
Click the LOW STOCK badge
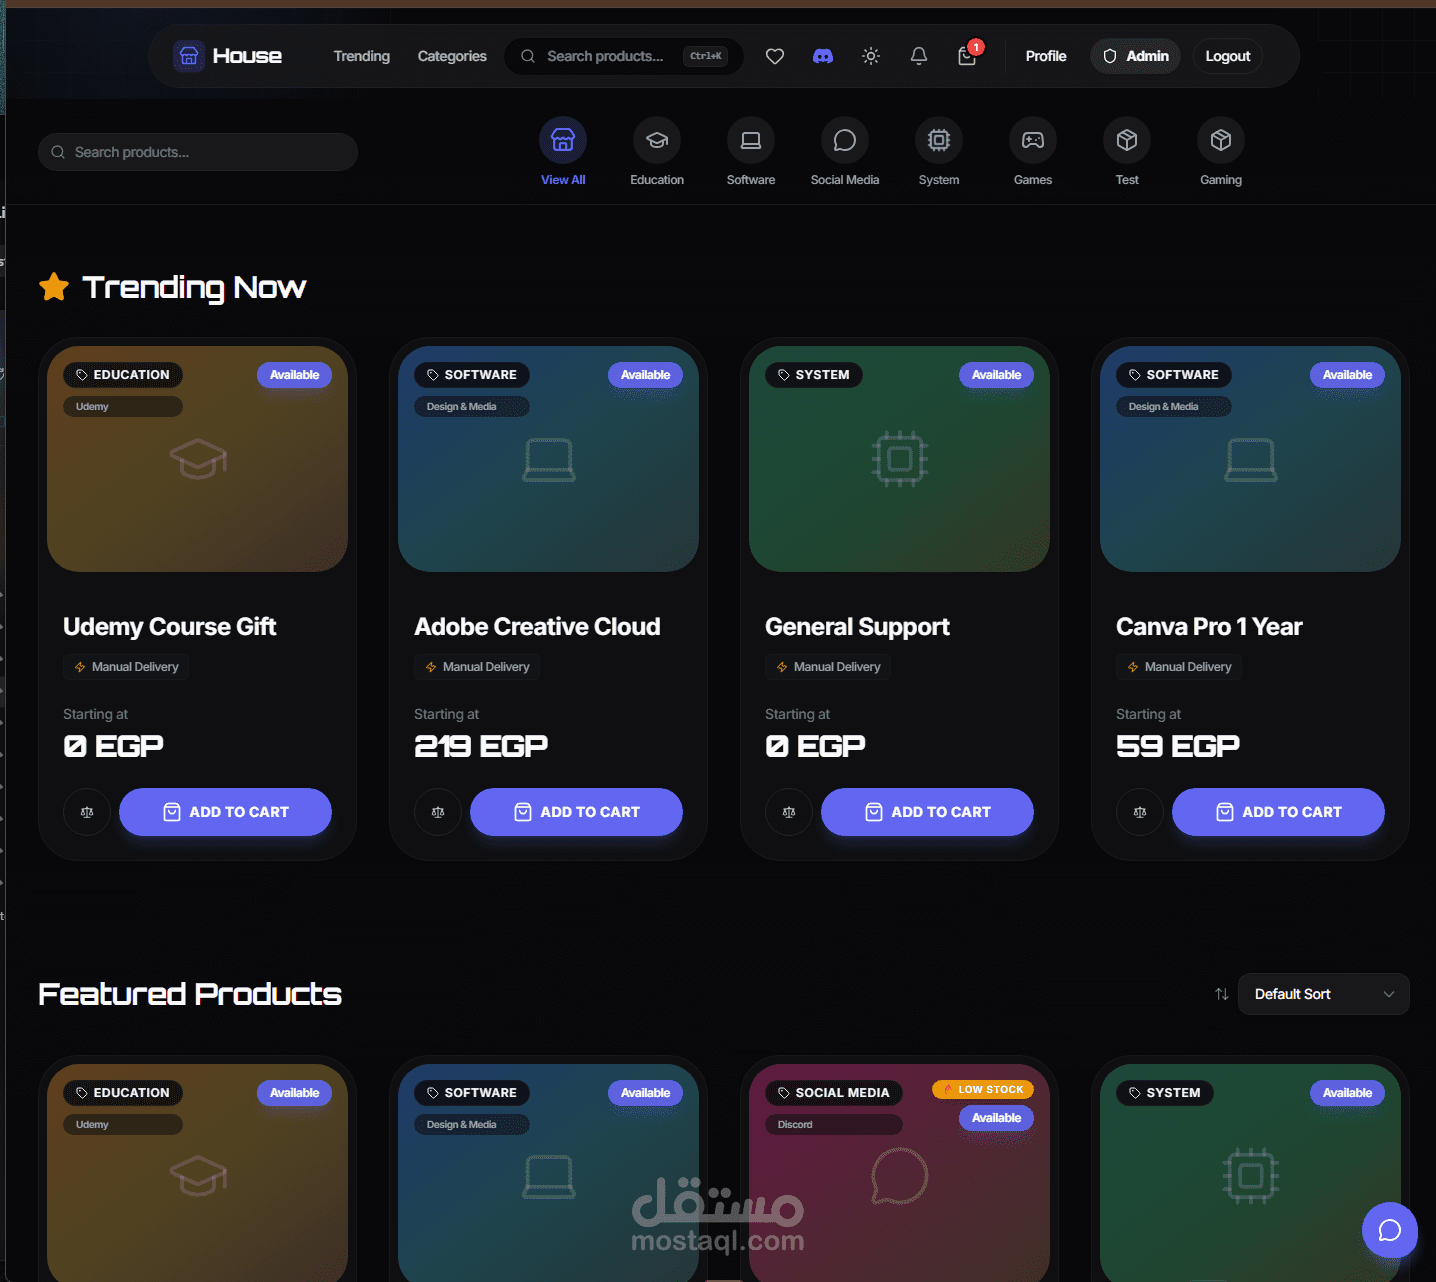tap(983, 1090)
